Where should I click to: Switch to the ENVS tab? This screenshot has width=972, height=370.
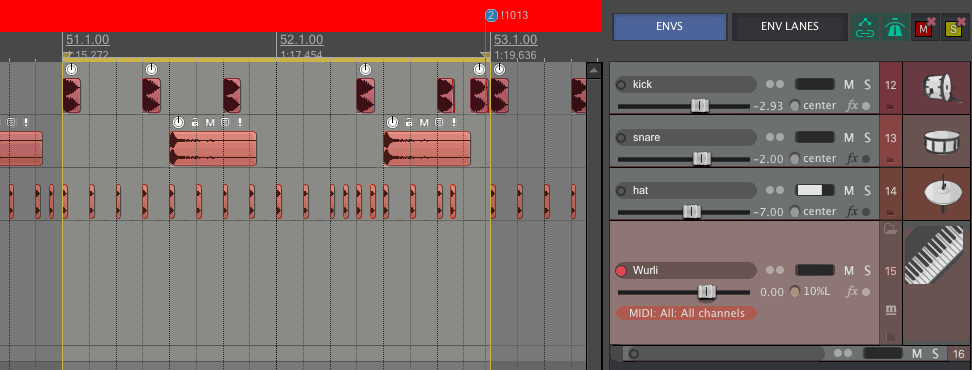[x=669, y=27]
